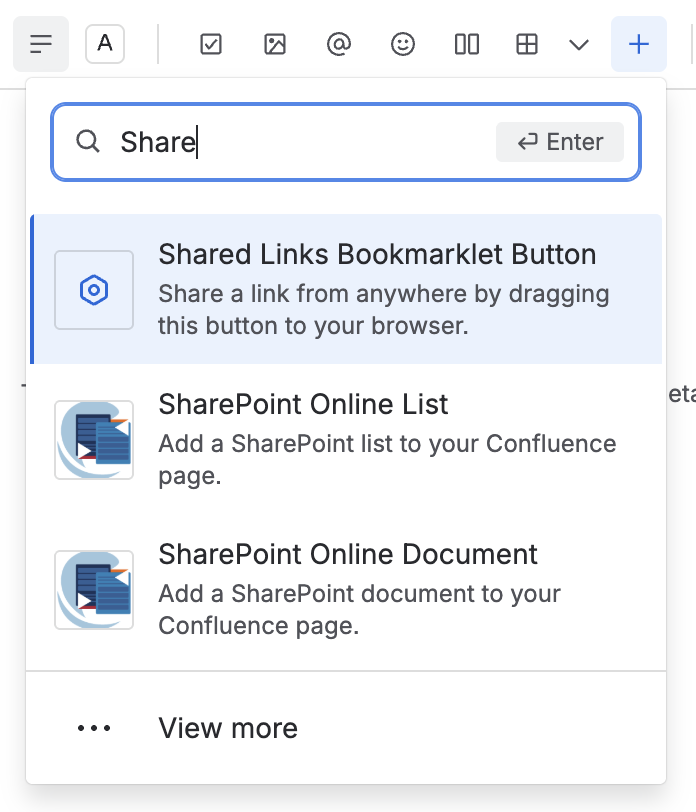This screenshot has height=812, width=696.
Task: Click the Shared Links Bookmarklet hexagon icon
Action: pos(94,290)
